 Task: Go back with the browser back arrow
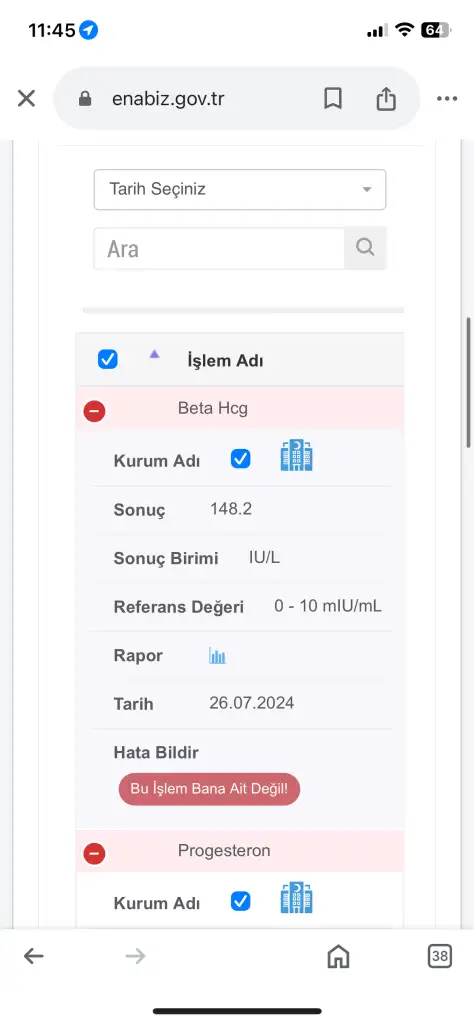[34, 957]
